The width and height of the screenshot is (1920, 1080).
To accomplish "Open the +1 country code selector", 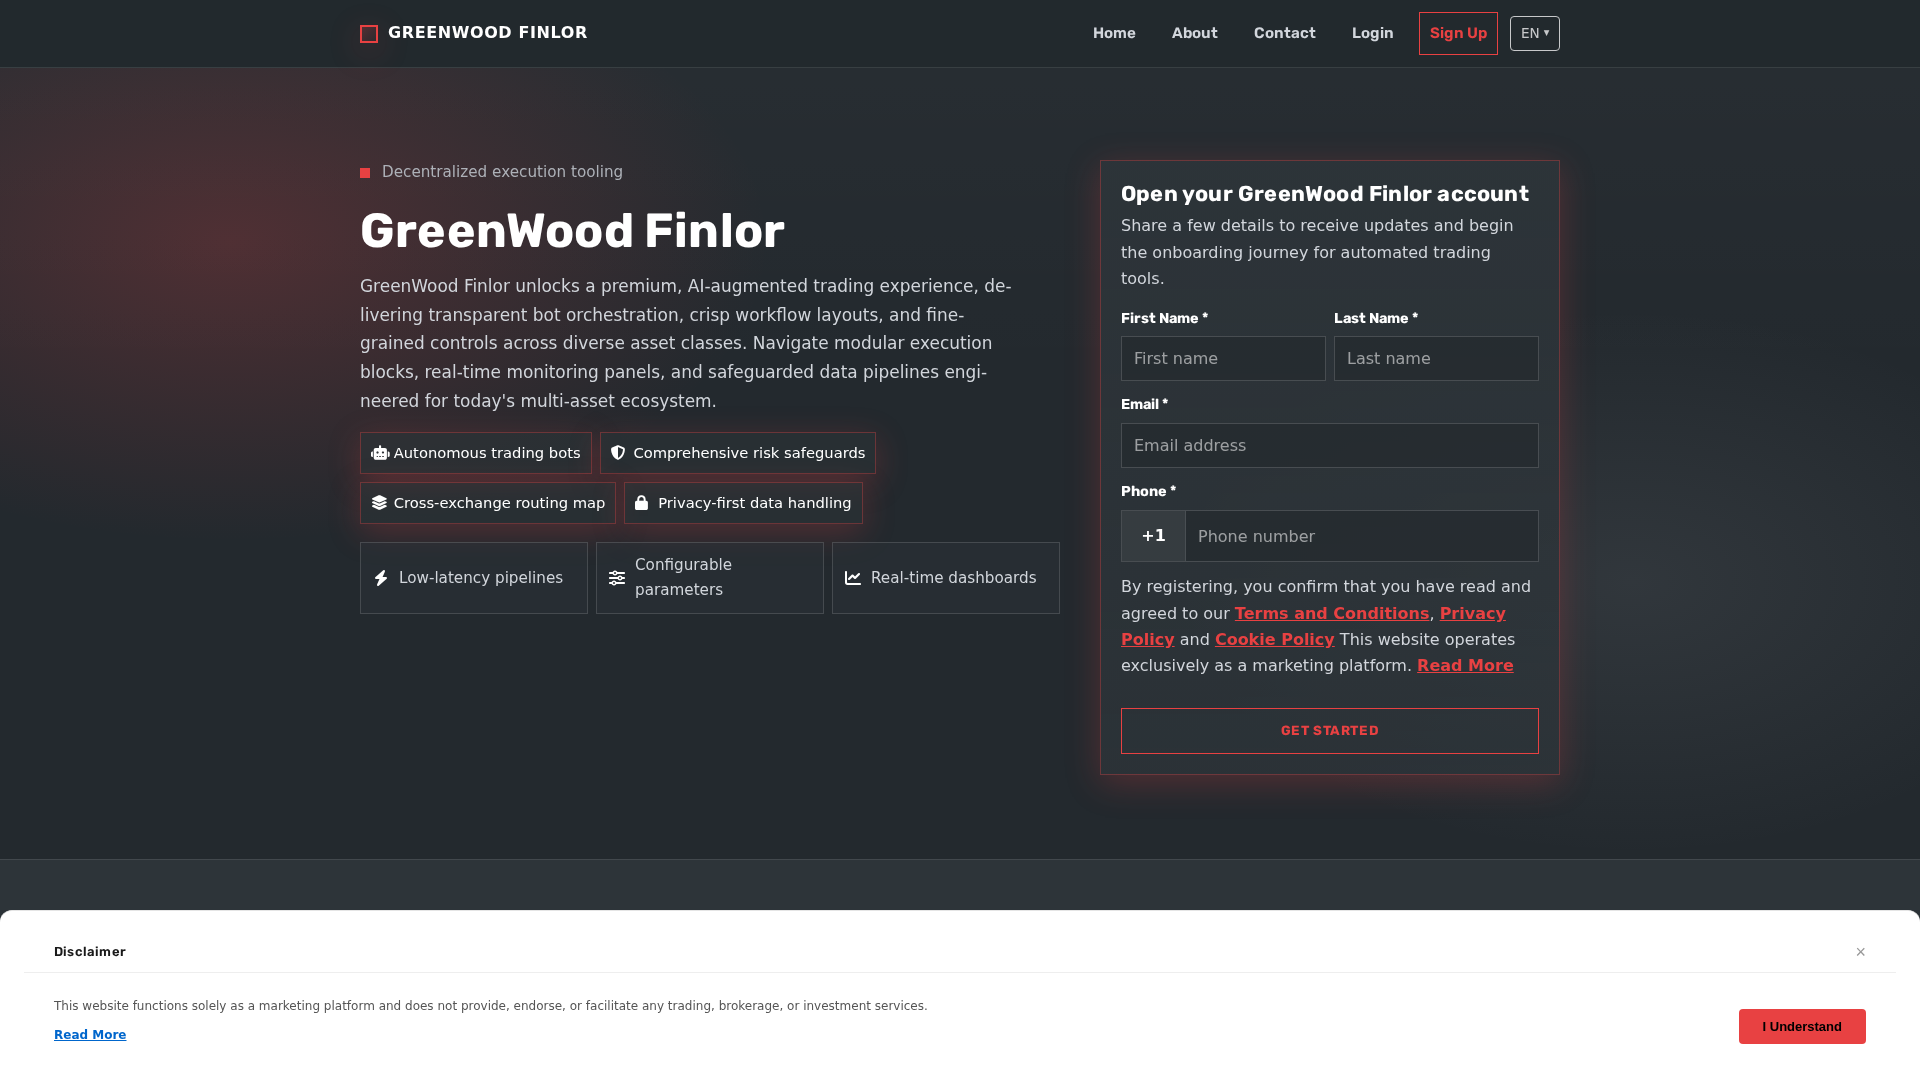I will [1153, 536].
